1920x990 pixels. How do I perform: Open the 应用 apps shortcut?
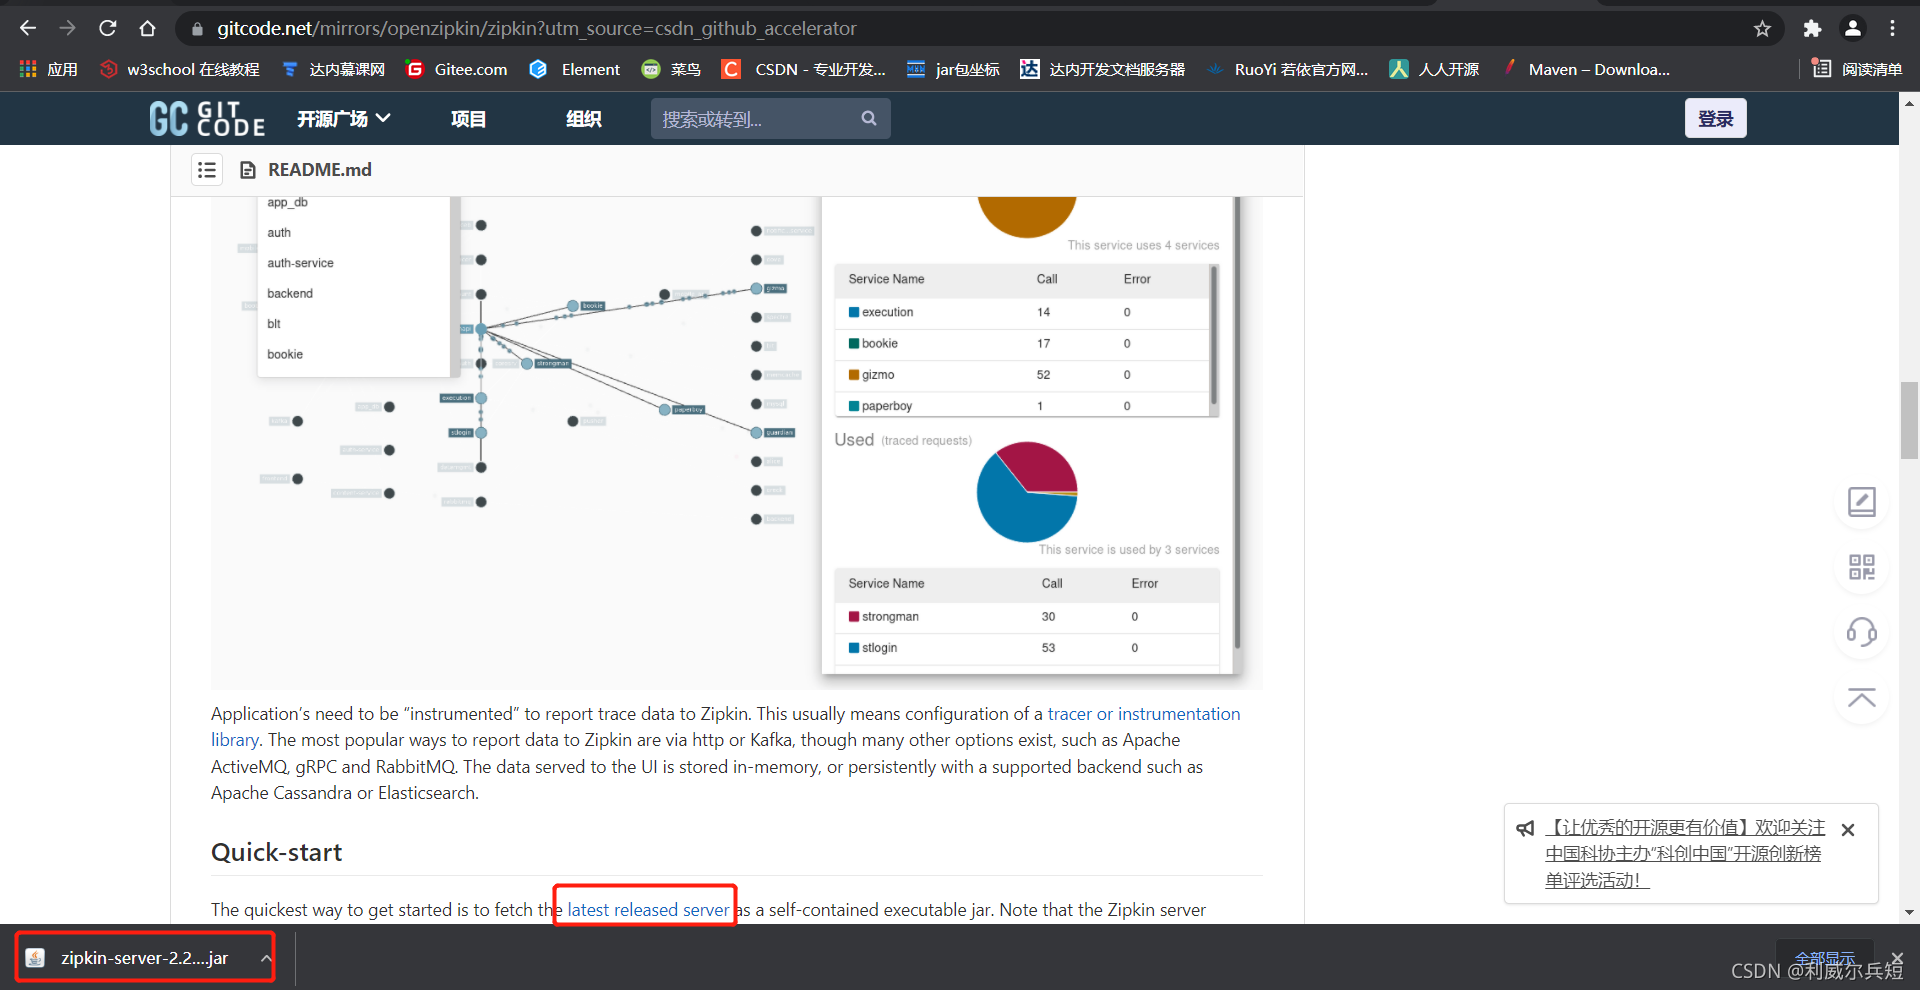point(48,69)
